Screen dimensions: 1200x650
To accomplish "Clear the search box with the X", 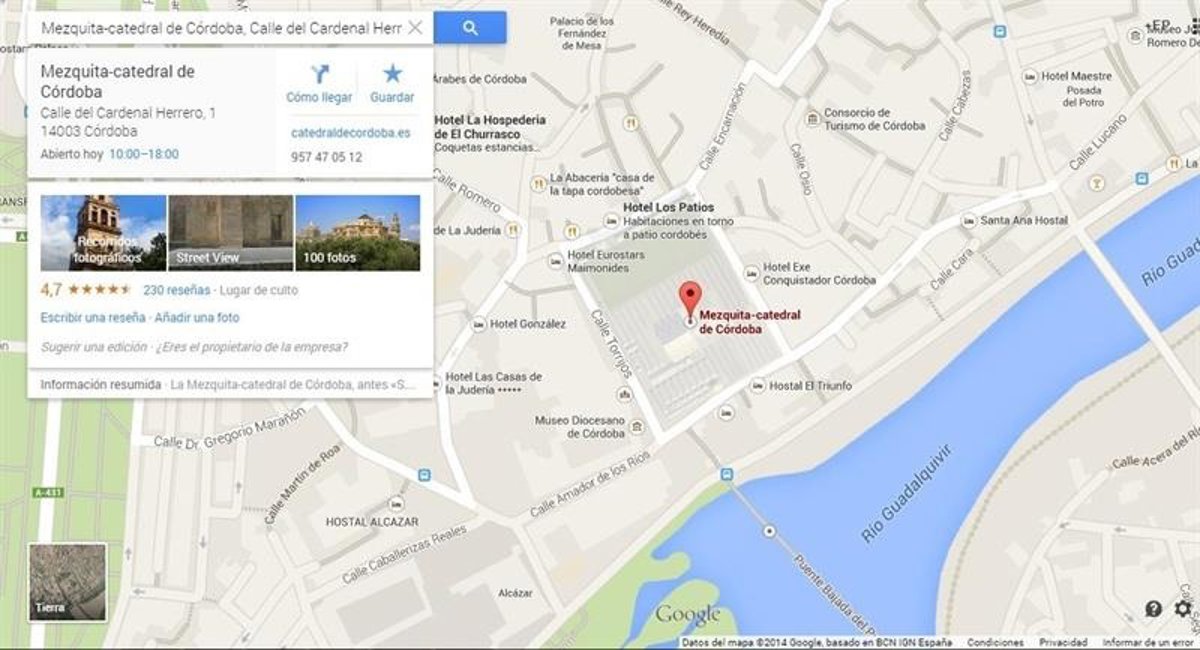I will [x=416, y=28].
